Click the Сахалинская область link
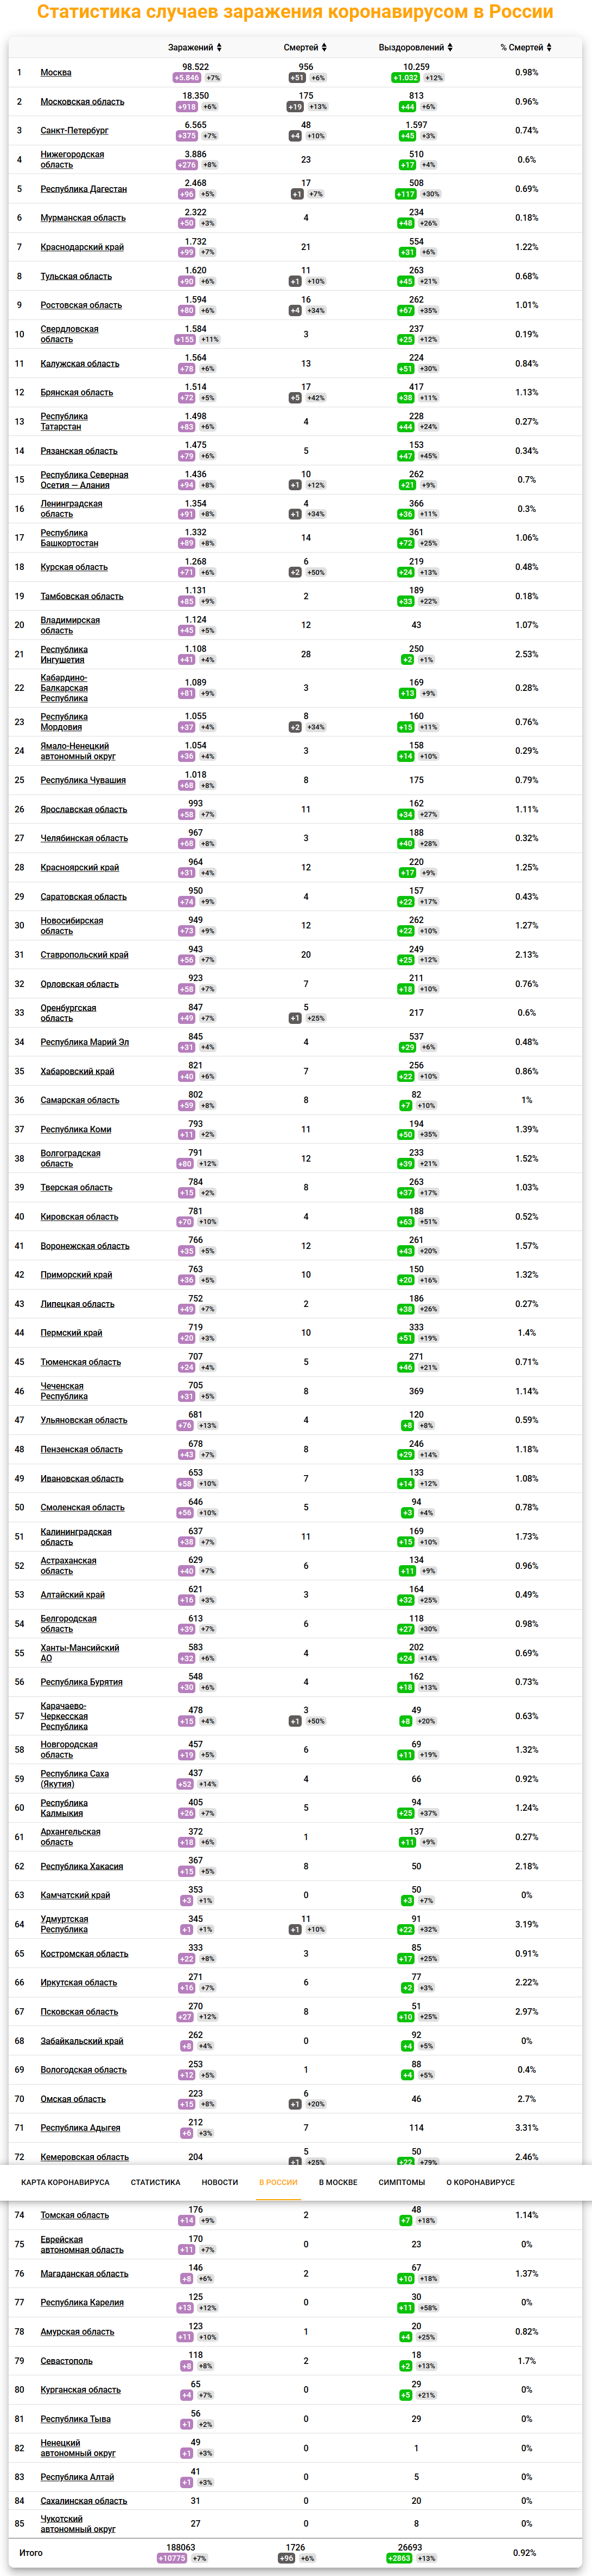The image size is (592, 2576). pos(83,2501)
